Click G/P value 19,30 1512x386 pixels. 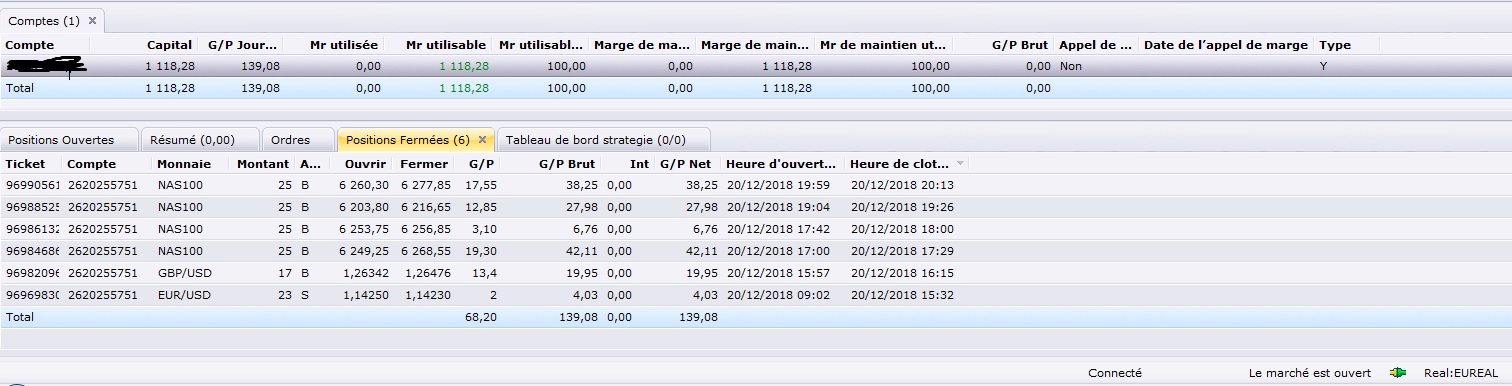click(x=481, y=251)
